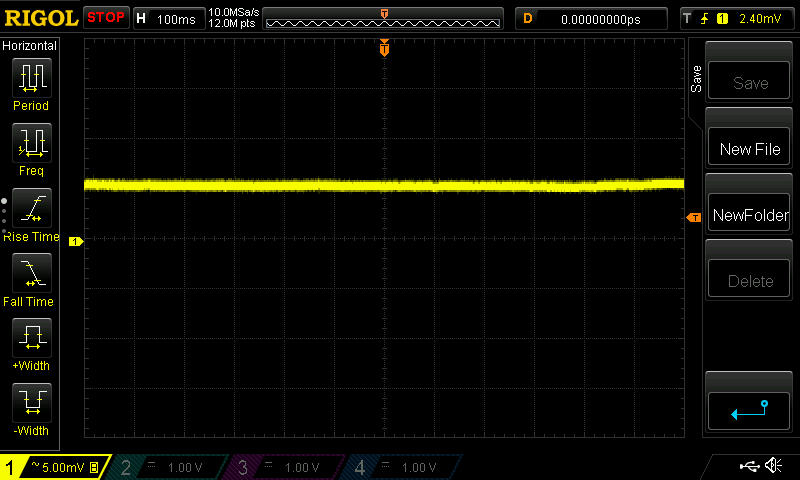The image size is (800, 480).
Task: Select the Period measurement icon
Action: click(32, 78)
